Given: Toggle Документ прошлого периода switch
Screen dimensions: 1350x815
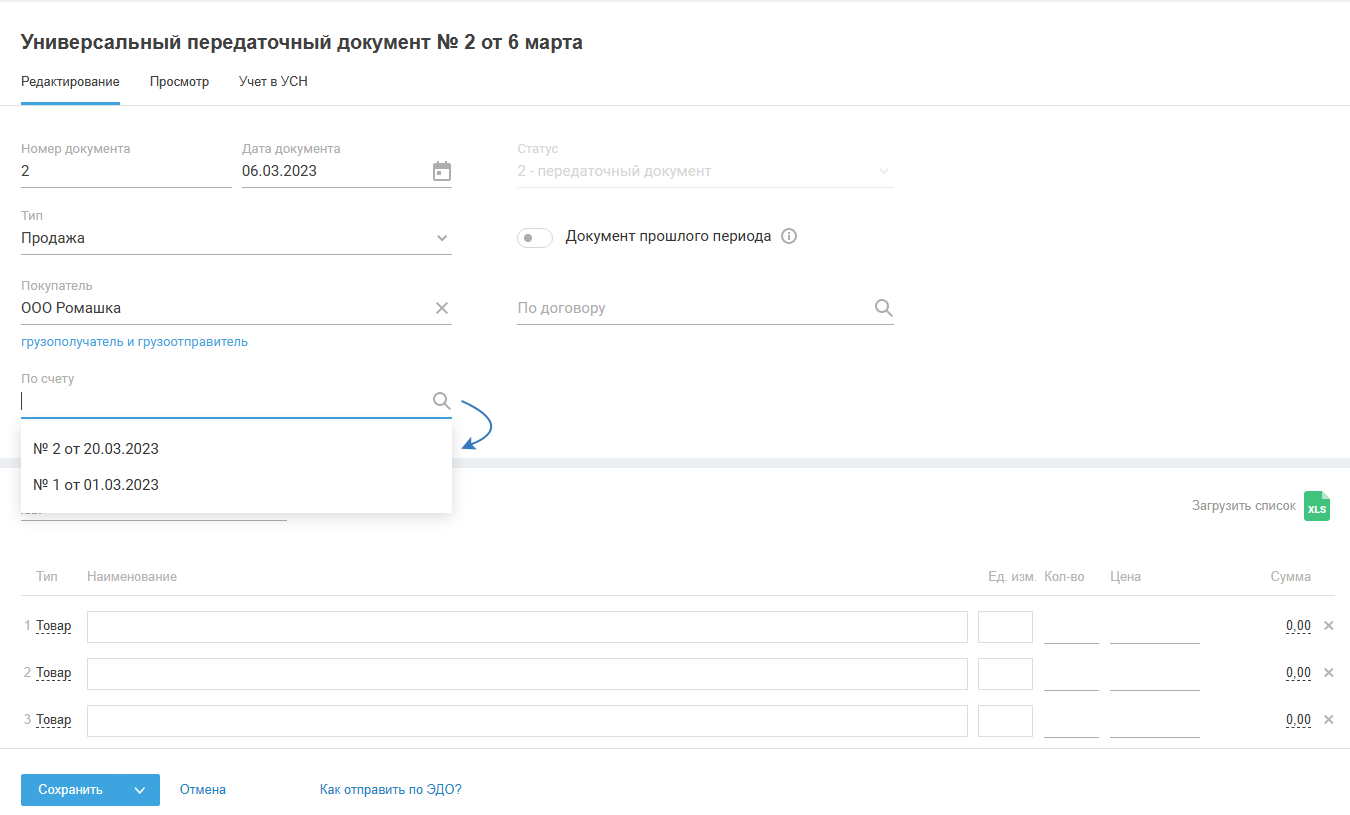Looking at the screenshot, I should tap(535, 238).
